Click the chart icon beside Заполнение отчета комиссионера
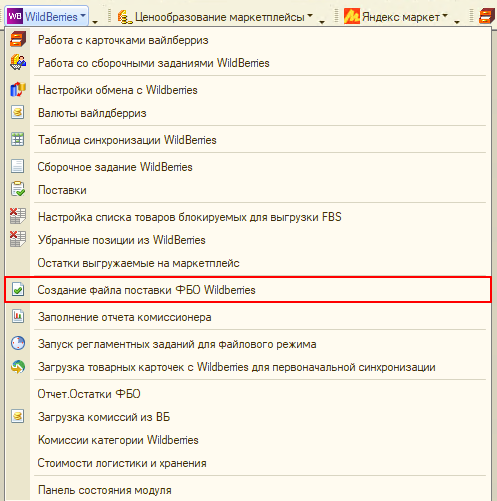Viewport: 497px width, 501px height. pyautogui.click(x=18, y=316)
